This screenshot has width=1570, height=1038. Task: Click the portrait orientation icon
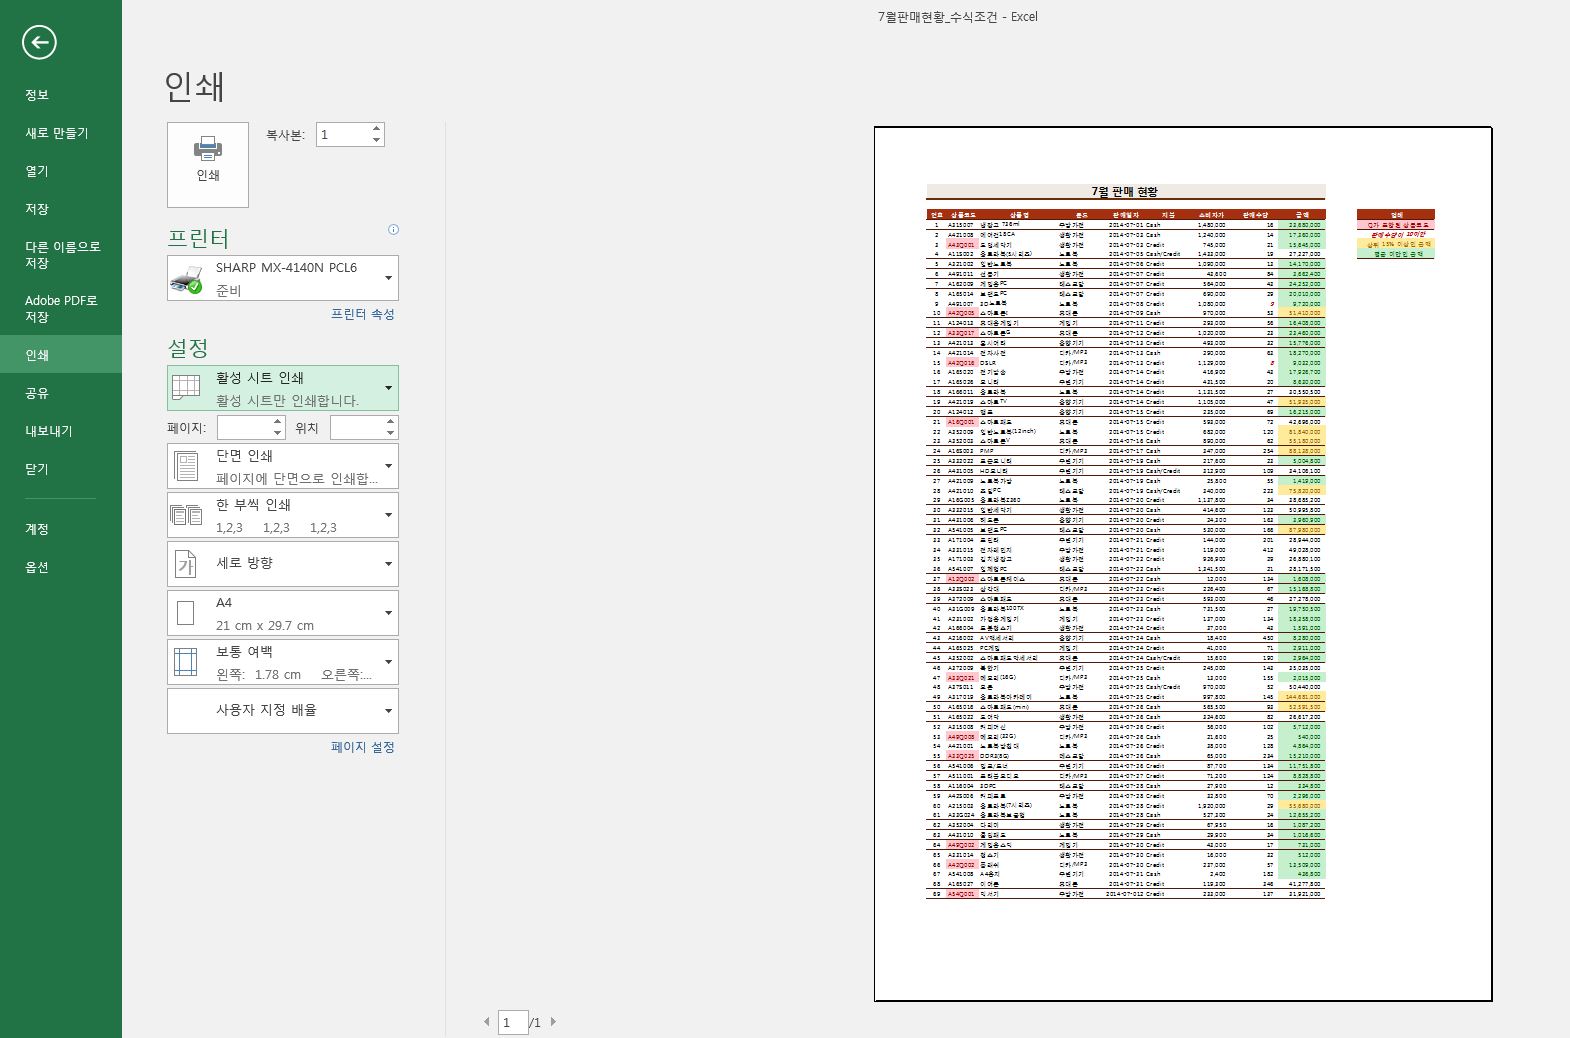tap(187, 564)
